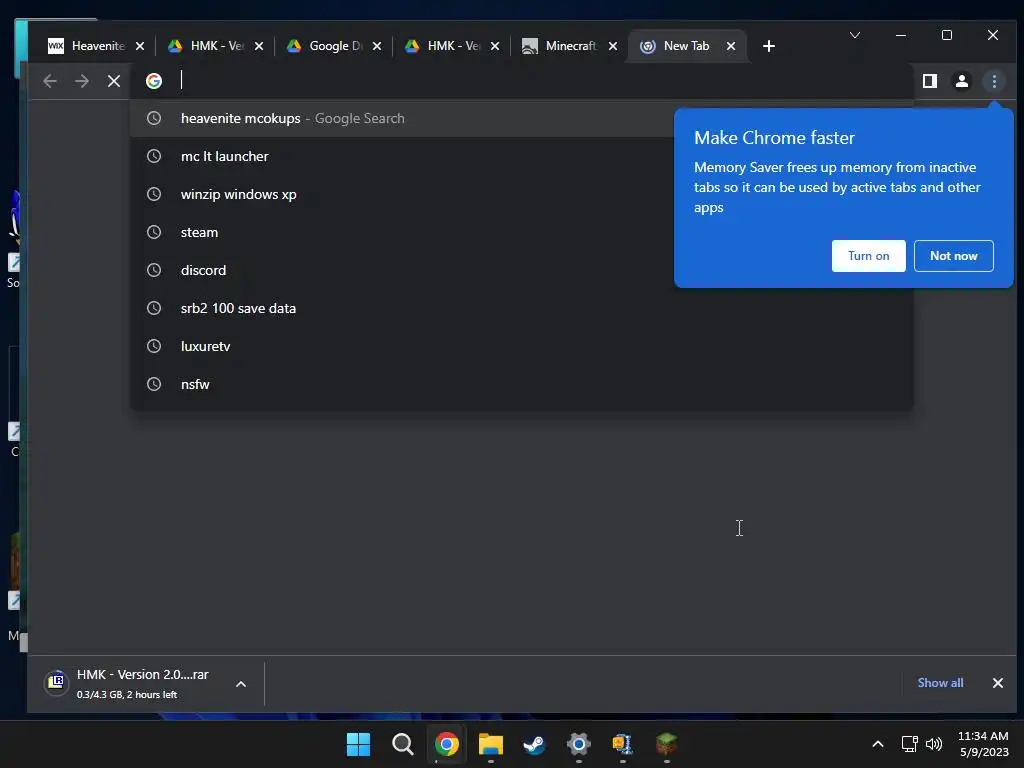
Task: Minimize the Chrome window
Action: (901, 35)
